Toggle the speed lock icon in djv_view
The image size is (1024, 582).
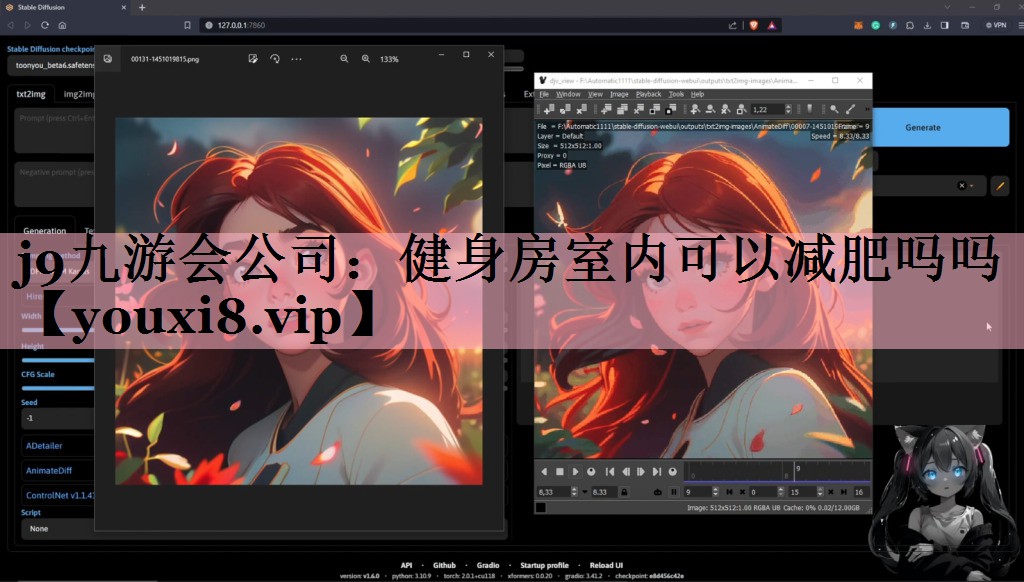624,493
